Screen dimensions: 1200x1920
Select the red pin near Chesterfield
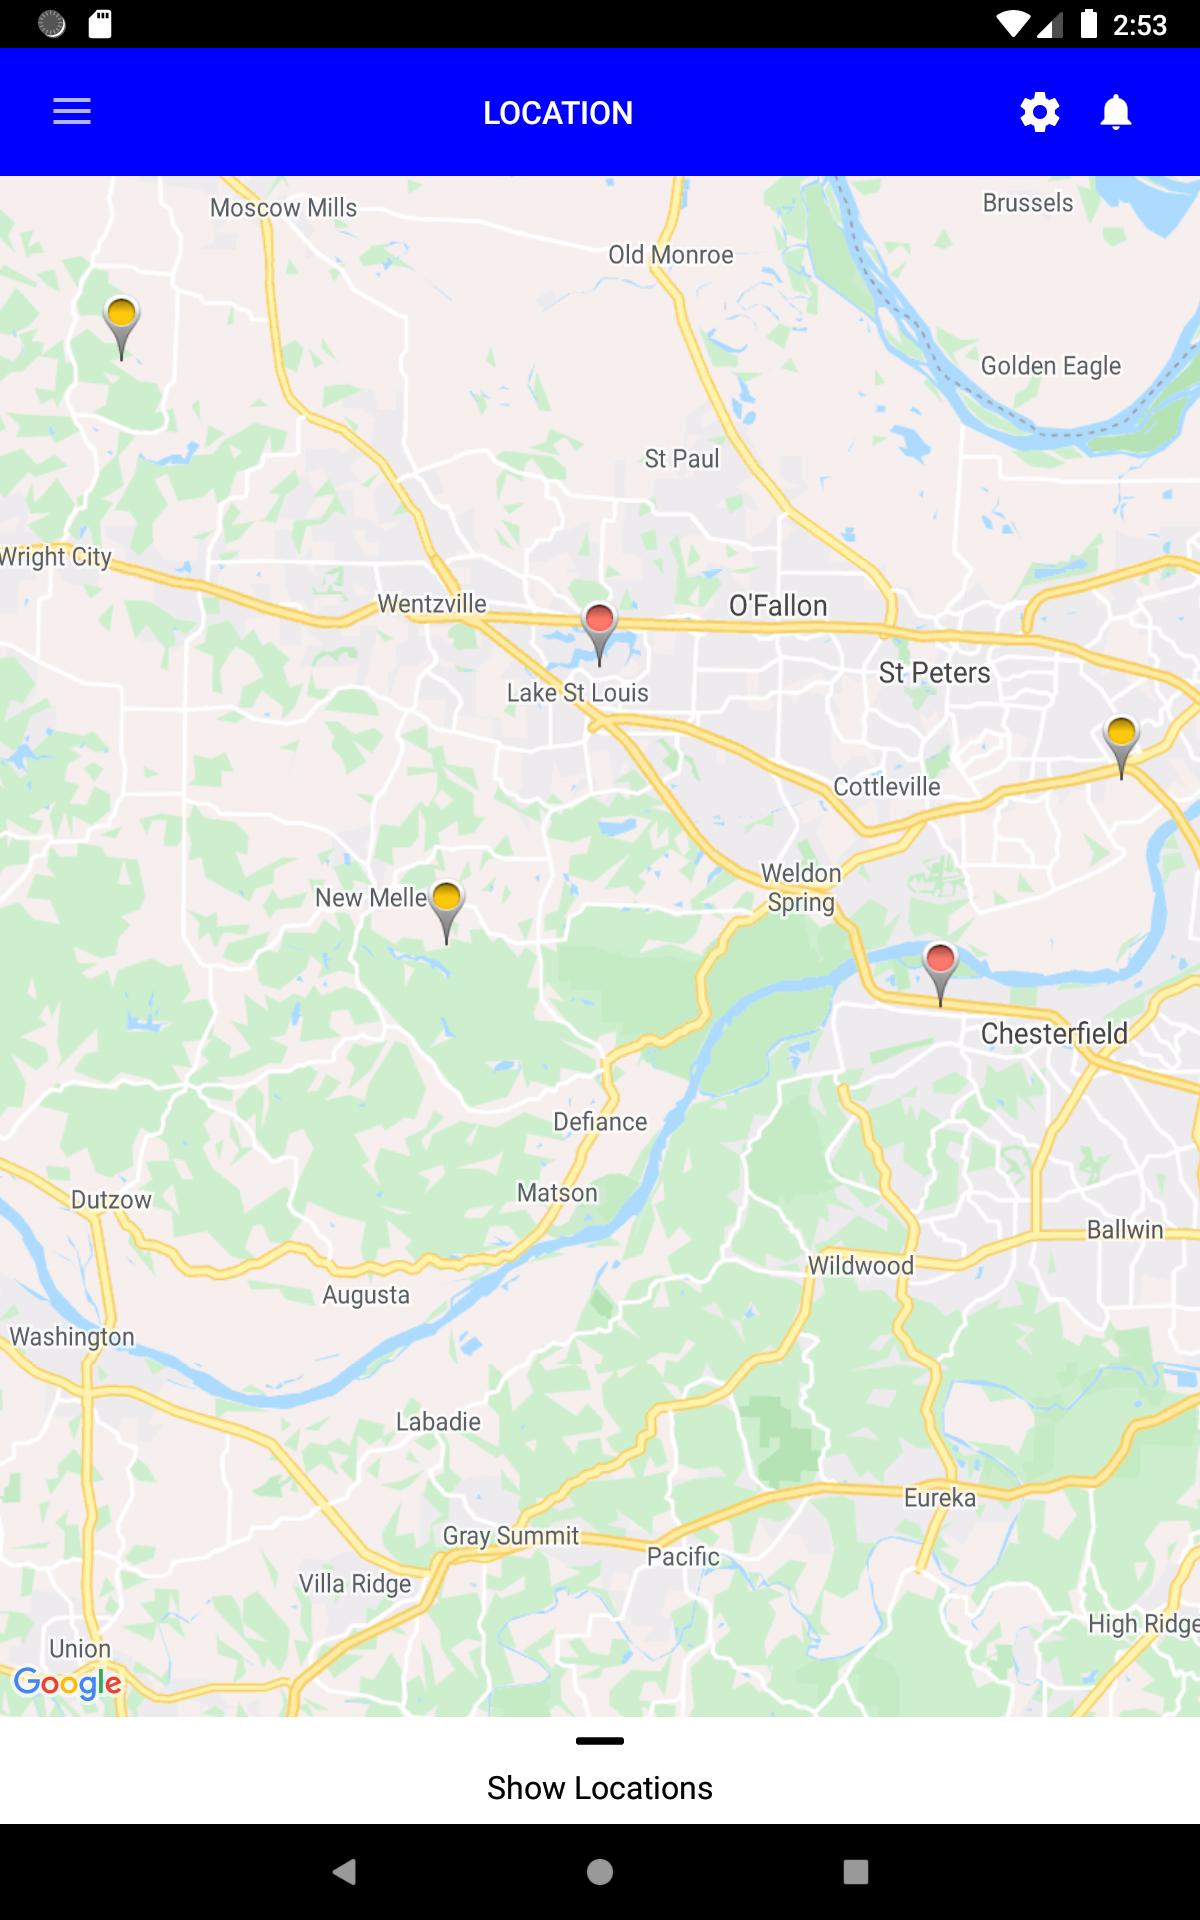[940, 974]
